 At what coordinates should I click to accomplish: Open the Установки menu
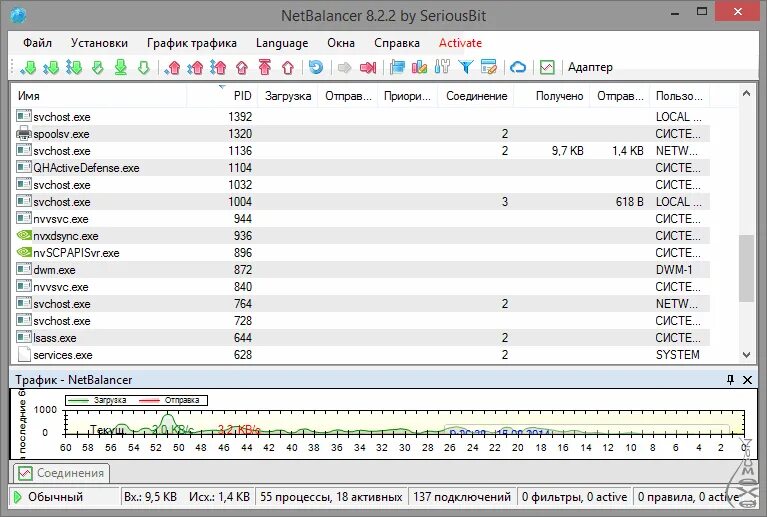pos(99,43)
